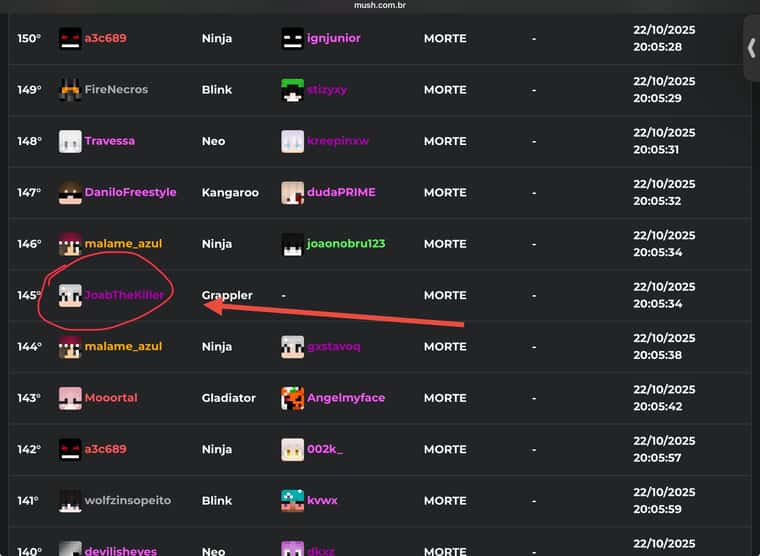
Task: Open dudaPRIME player profile
Action: coord(341,192)
